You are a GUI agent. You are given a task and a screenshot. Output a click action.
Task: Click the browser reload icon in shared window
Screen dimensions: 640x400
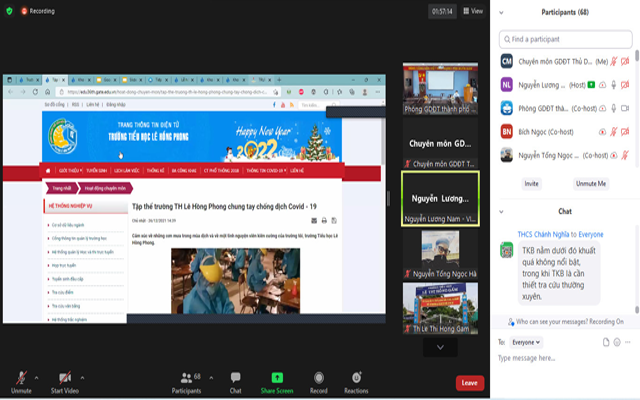[35, 92]
